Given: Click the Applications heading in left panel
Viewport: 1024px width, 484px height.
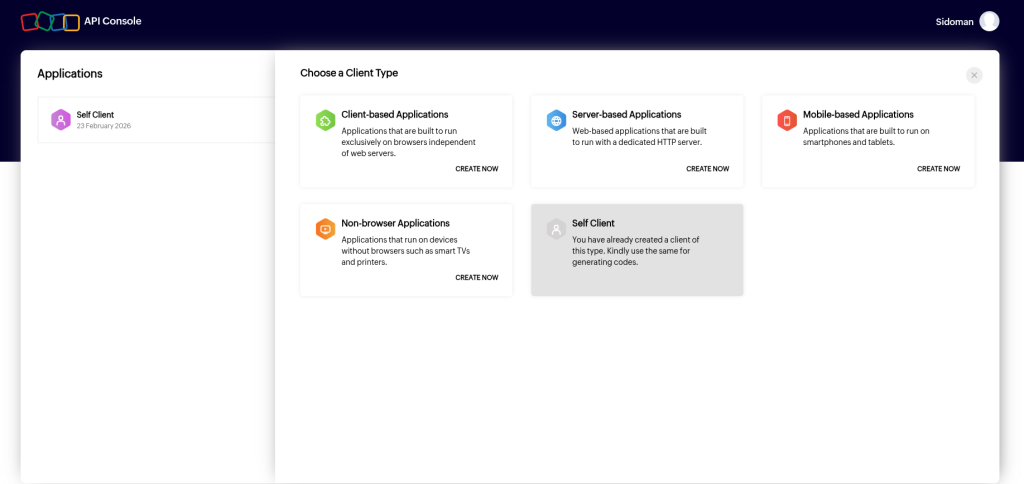Looking at the screenshot, I should pos(70,74).
